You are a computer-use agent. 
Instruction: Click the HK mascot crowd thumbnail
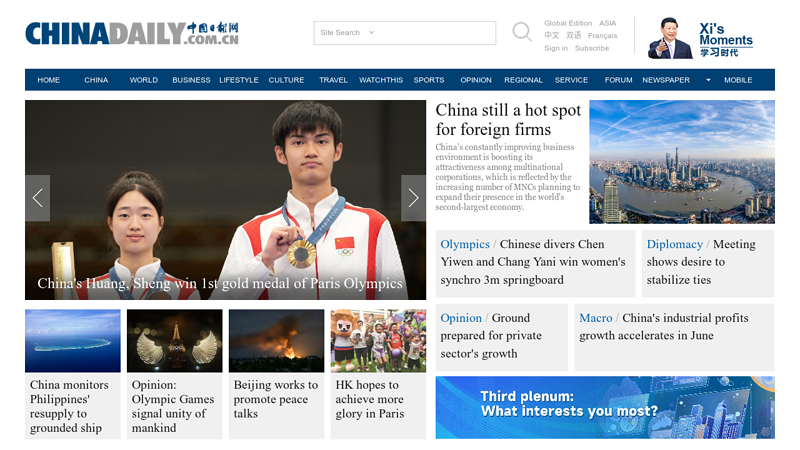[378, 340]
